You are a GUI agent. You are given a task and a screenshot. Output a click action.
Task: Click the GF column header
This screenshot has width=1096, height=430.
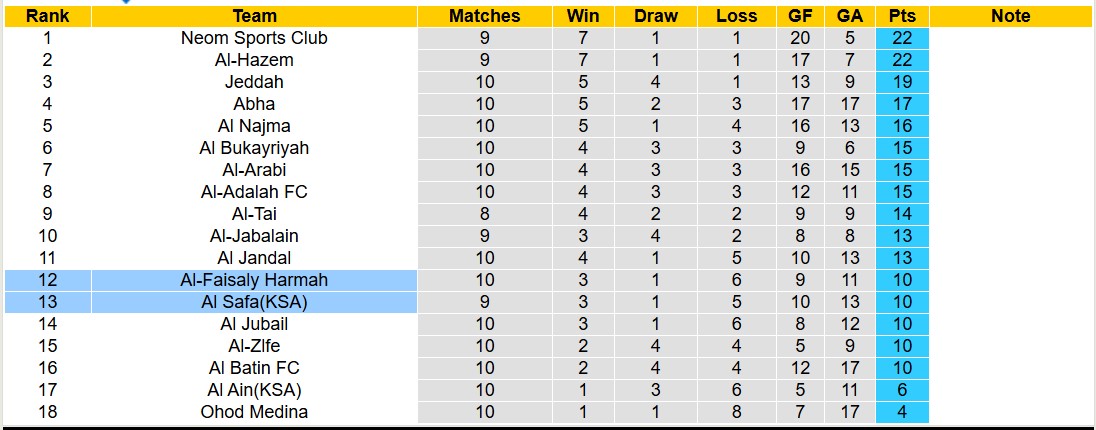800,16
